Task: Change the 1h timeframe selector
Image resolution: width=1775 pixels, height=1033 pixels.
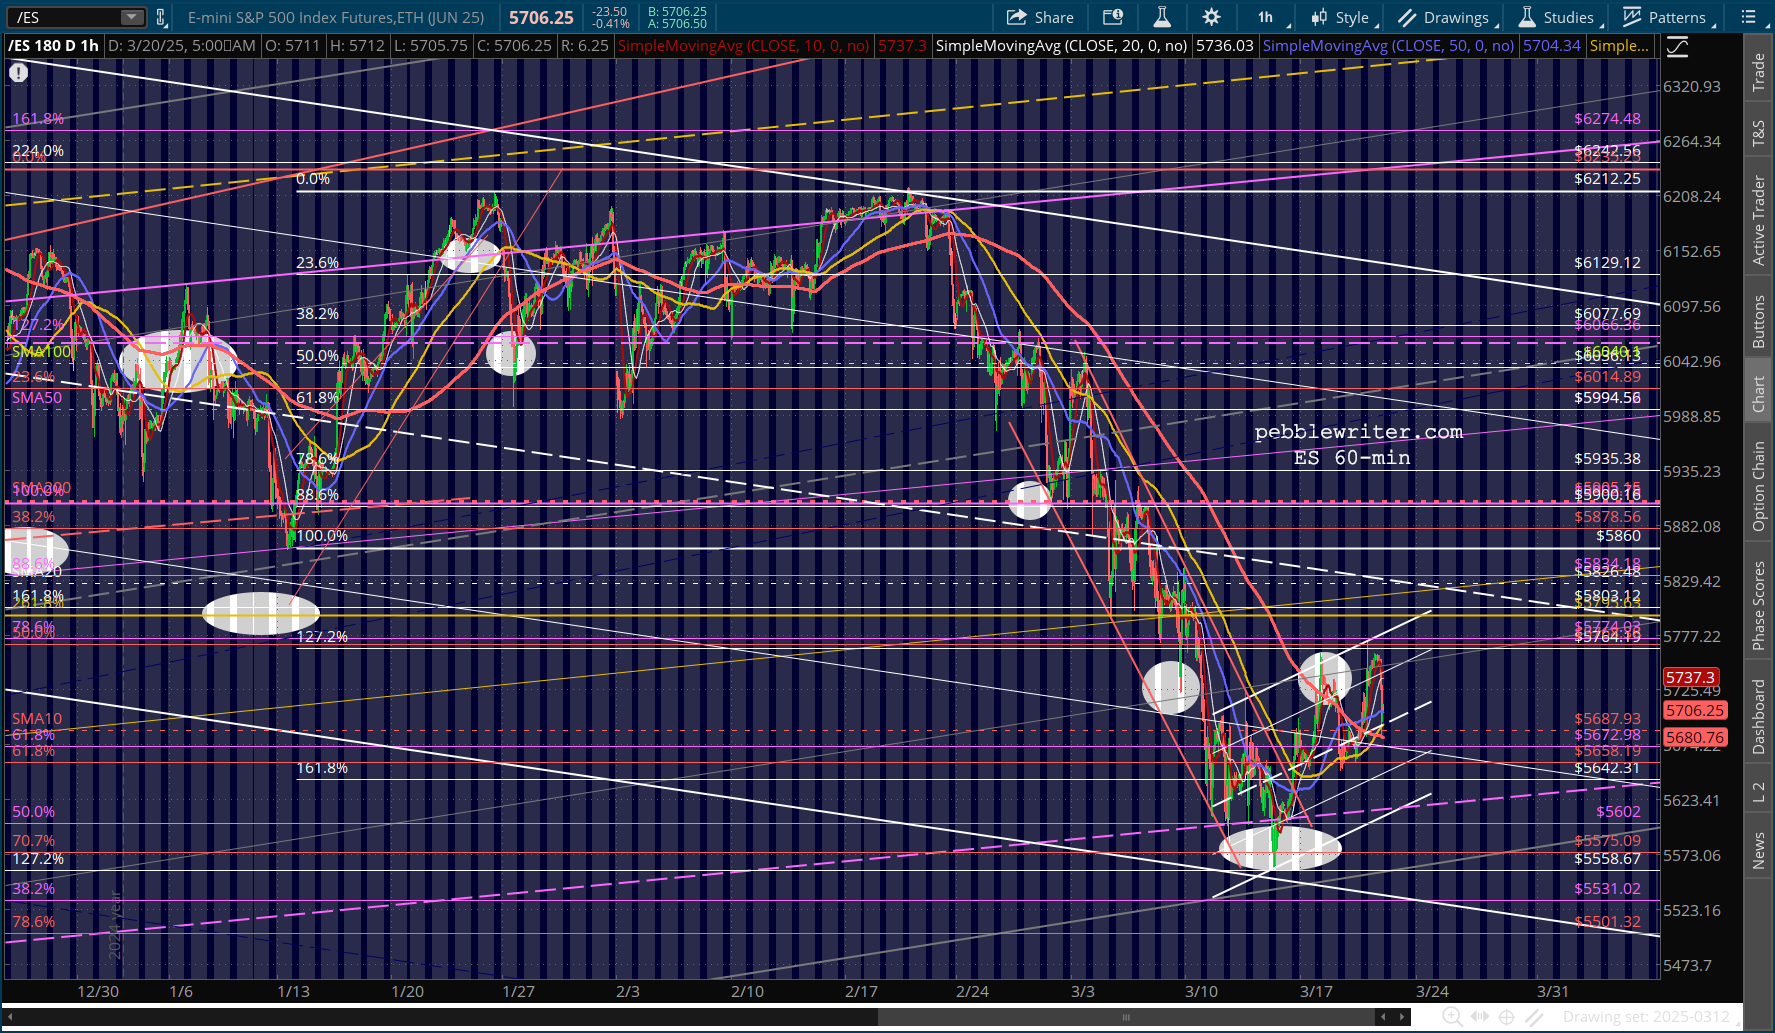Action: pyautogui.click(x=1267, y=17)
